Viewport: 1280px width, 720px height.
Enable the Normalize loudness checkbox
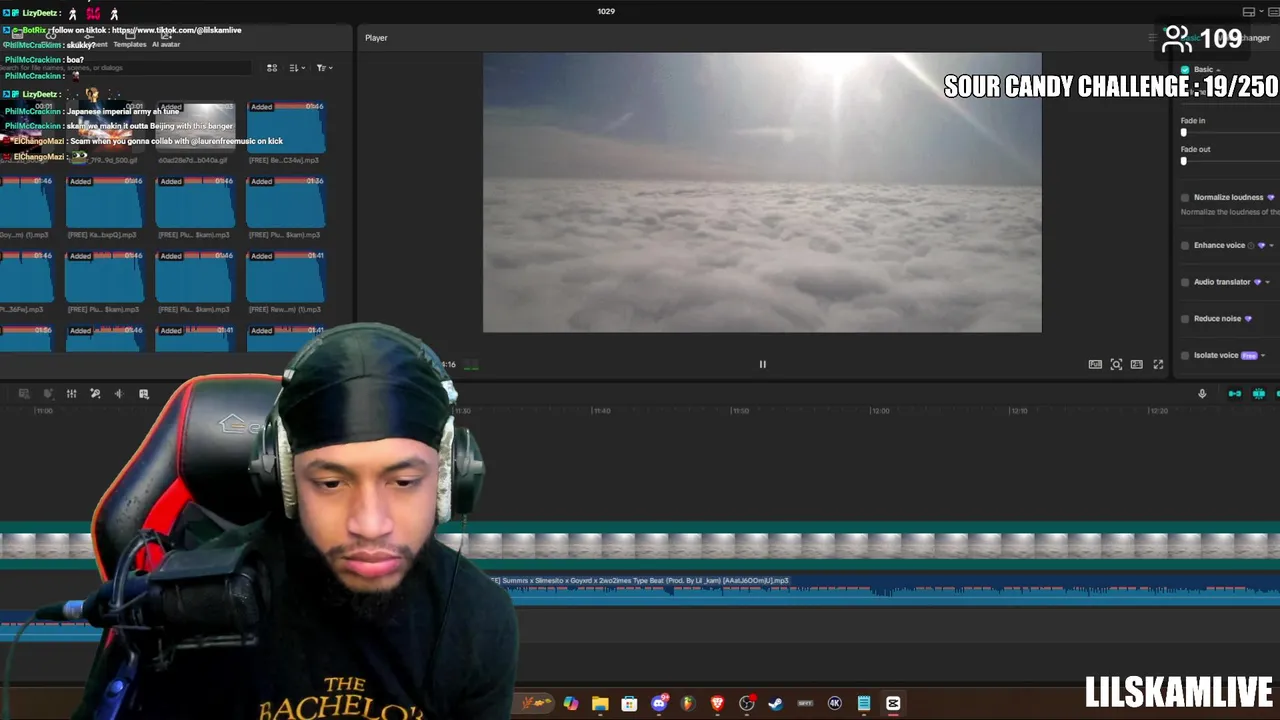coord(1185,197)
